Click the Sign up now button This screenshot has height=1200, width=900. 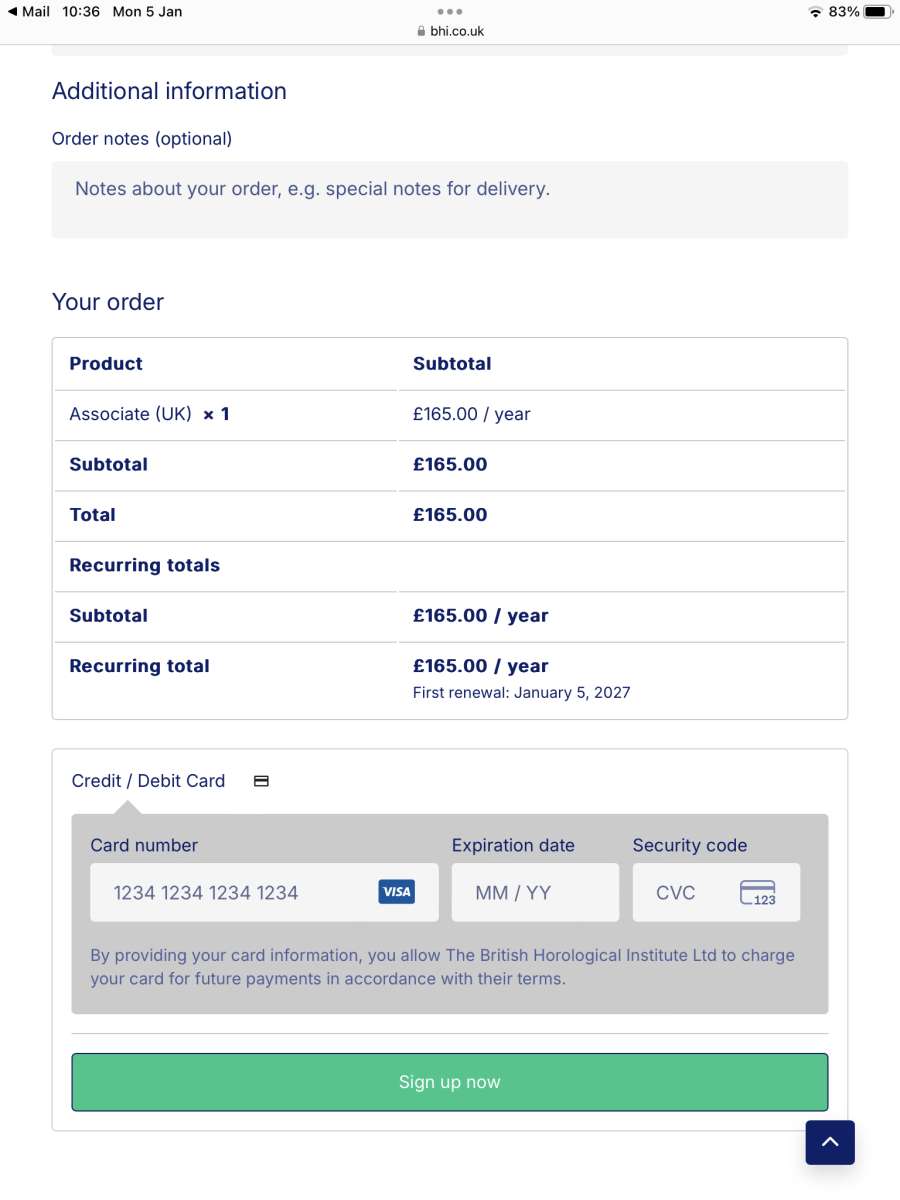click(450, 1082)
